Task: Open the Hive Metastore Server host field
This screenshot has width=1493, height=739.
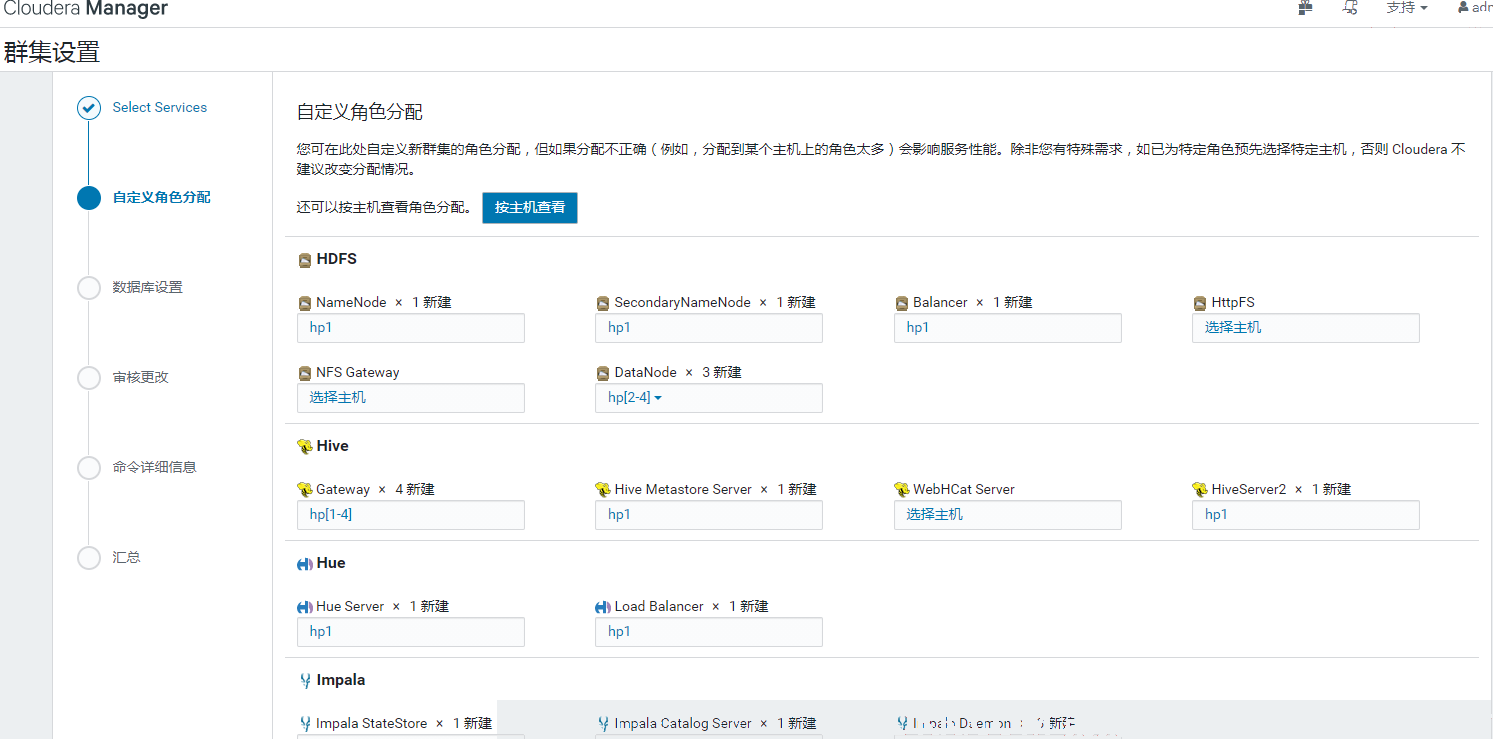Action: tap(709, 515)
